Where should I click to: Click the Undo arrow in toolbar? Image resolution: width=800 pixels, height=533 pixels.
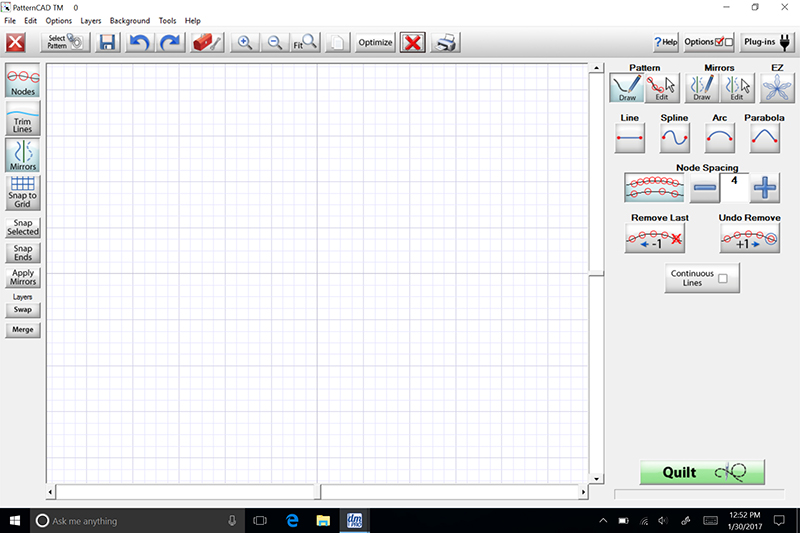pyautogui.click(x=139, y=43)
